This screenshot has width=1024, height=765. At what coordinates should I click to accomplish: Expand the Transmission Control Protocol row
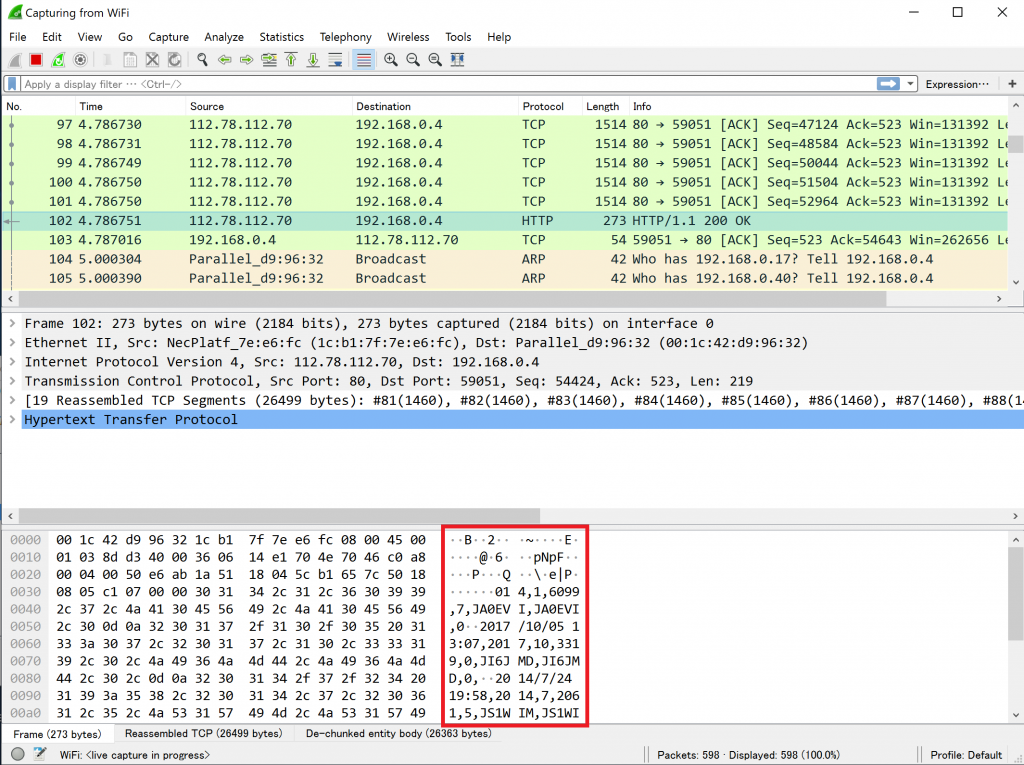[12, 381]
